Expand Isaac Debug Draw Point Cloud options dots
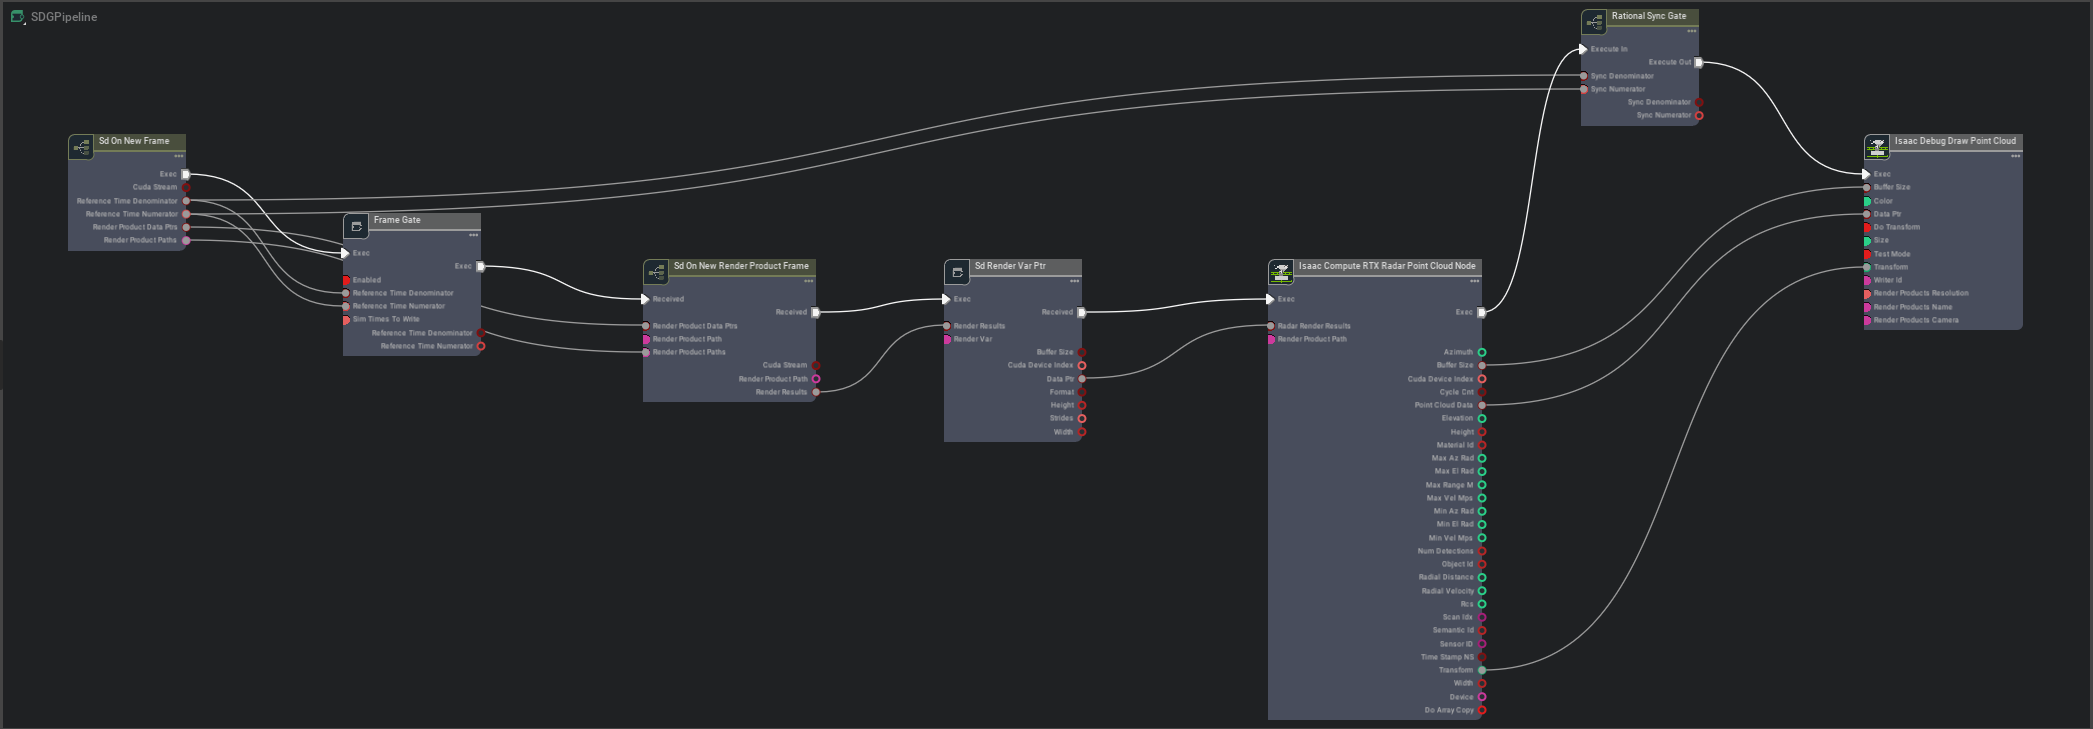 [x=2016, y=156]
